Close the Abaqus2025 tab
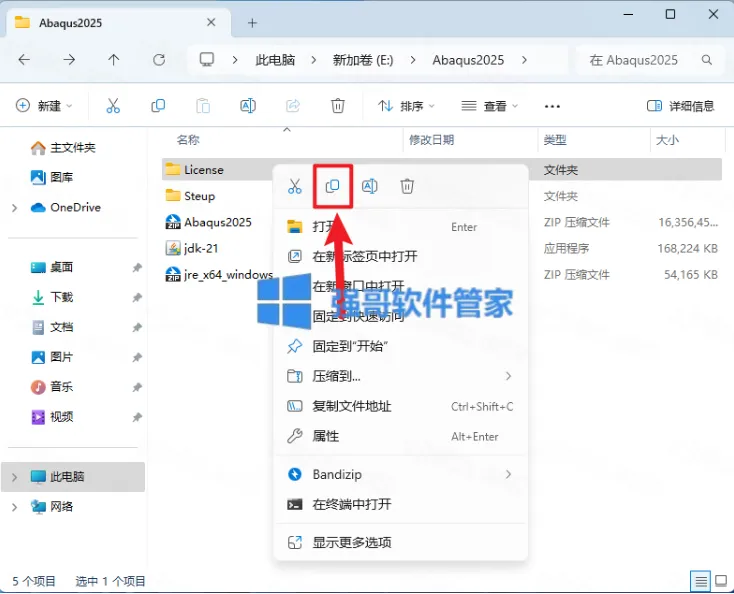The image size is (734, 594). pyautogui.click(x=211, y=22)
